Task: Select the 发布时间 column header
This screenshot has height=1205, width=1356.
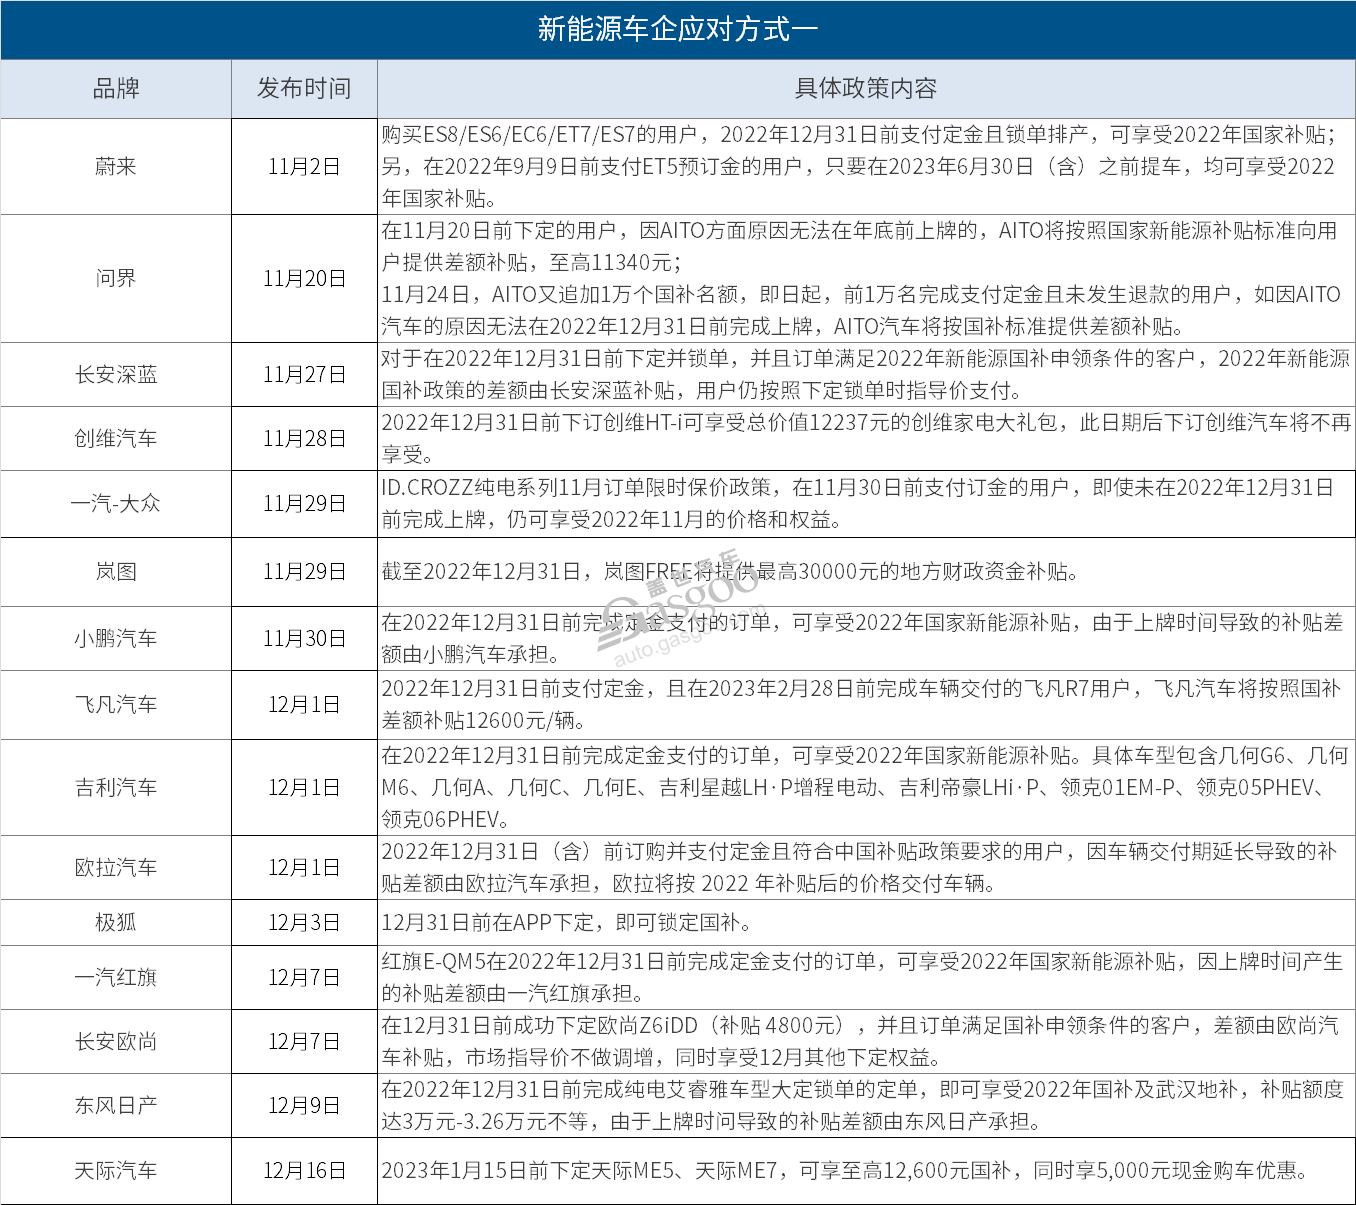Action: (x=304, y=89)
